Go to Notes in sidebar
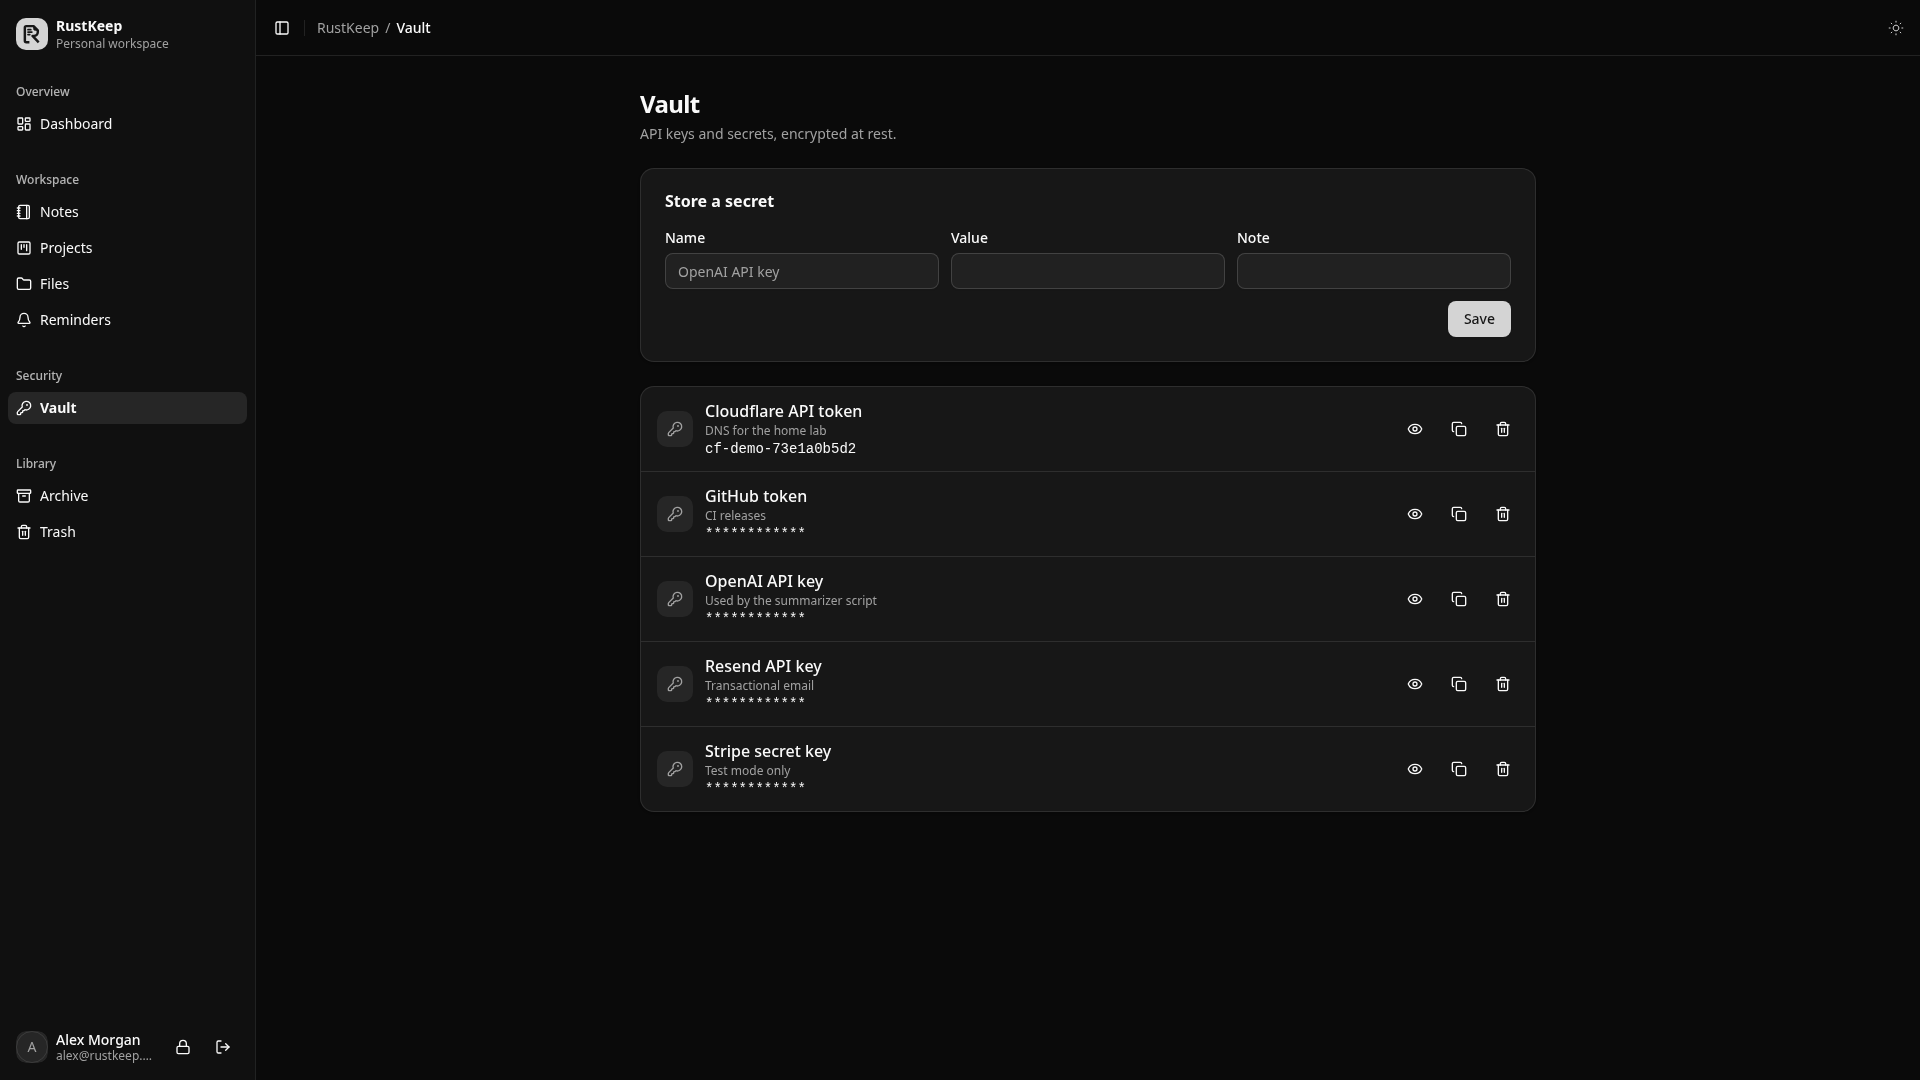Screen dimensions: 1920x1080 click(127, 212)
